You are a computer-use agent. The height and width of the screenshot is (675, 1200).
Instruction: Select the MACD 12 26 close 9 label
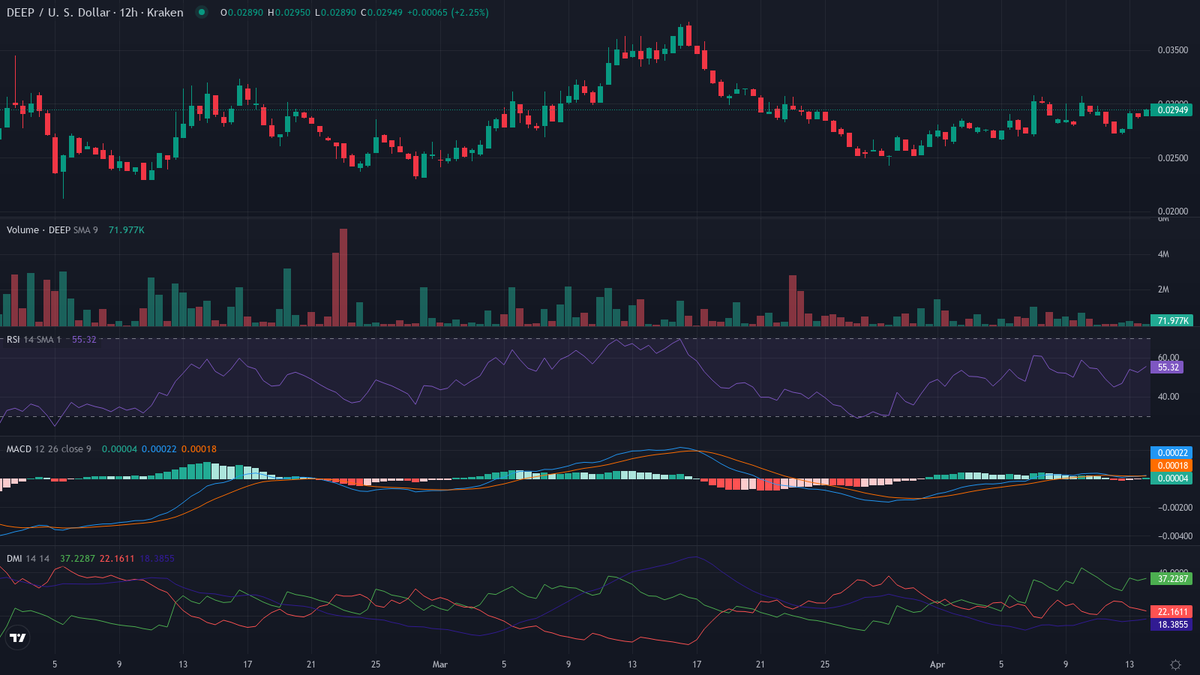point(49,449)
